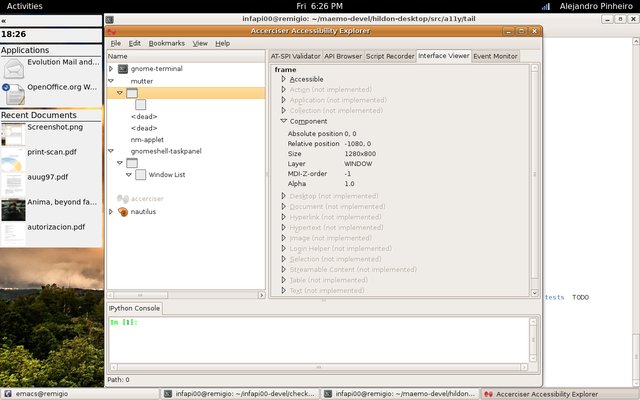Switch to infapi00-devel/check... terminal in taskbar

(240, 394)
